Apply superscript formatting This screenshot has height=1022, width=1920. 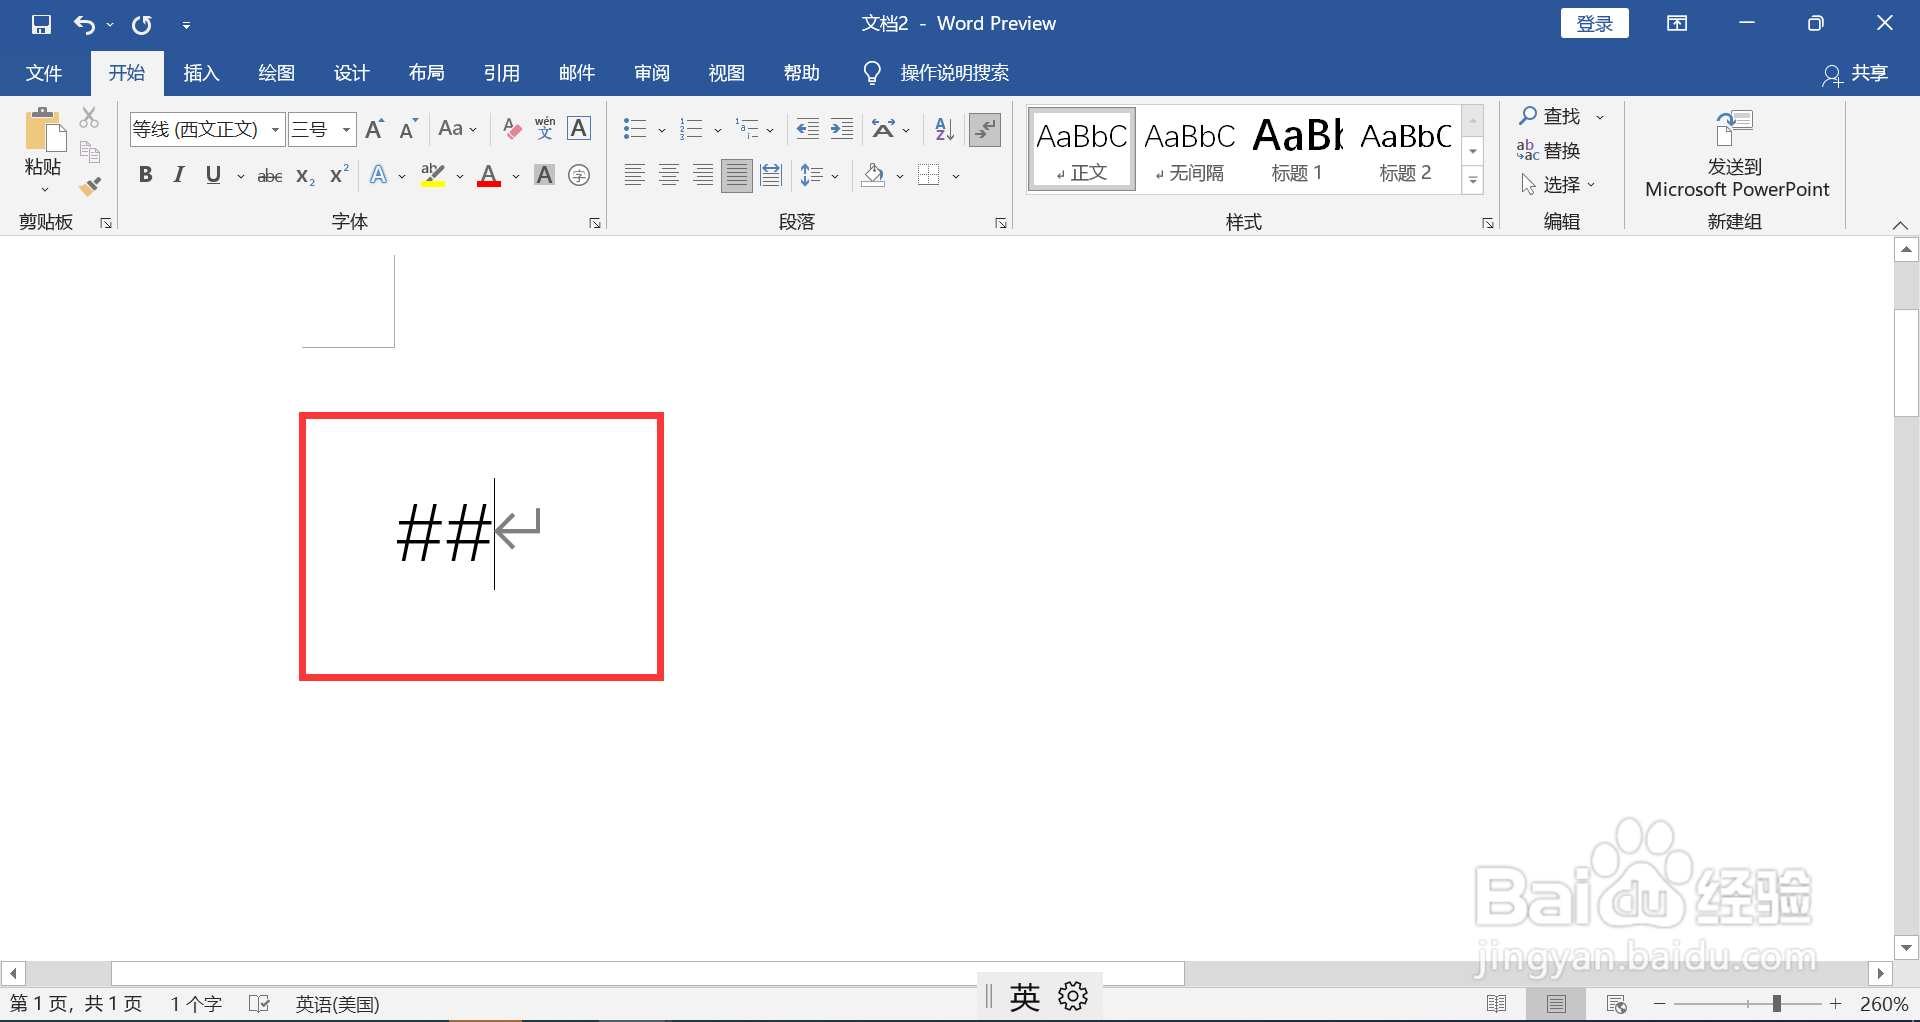[x=339, y=175]
